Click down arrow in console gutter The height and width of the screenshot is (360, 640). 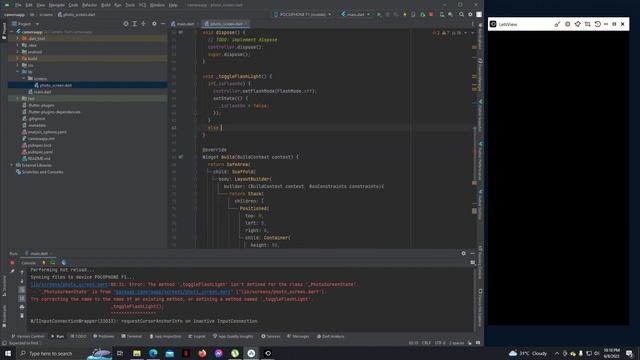pos(22,281)
